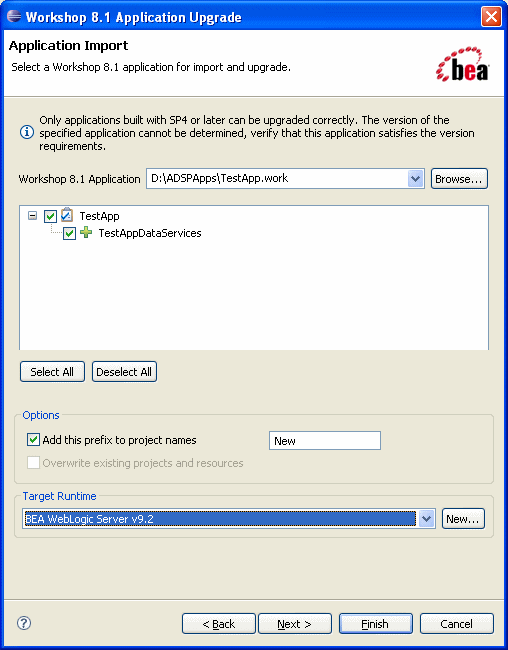Screen dimensions: 508x650
Task: Close the Workshop 8.1 Application Upgrade dialog
Action: [491, 17]
